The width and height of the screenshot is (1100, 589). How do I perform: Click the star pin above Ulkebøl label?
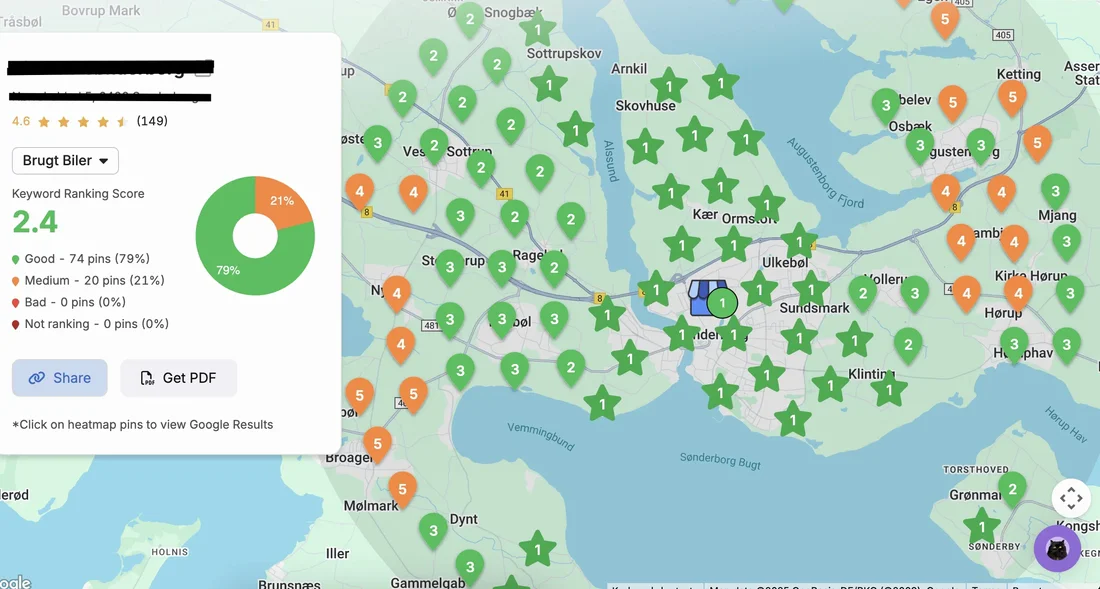[x=798, y=242]
